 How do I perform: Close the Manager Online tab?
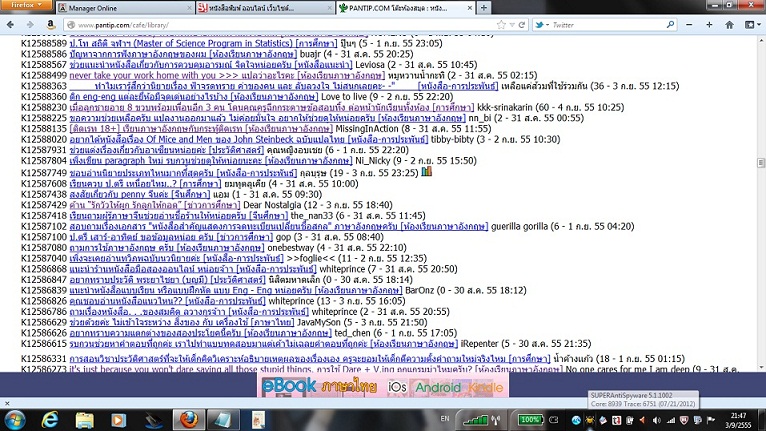point(190,8)
